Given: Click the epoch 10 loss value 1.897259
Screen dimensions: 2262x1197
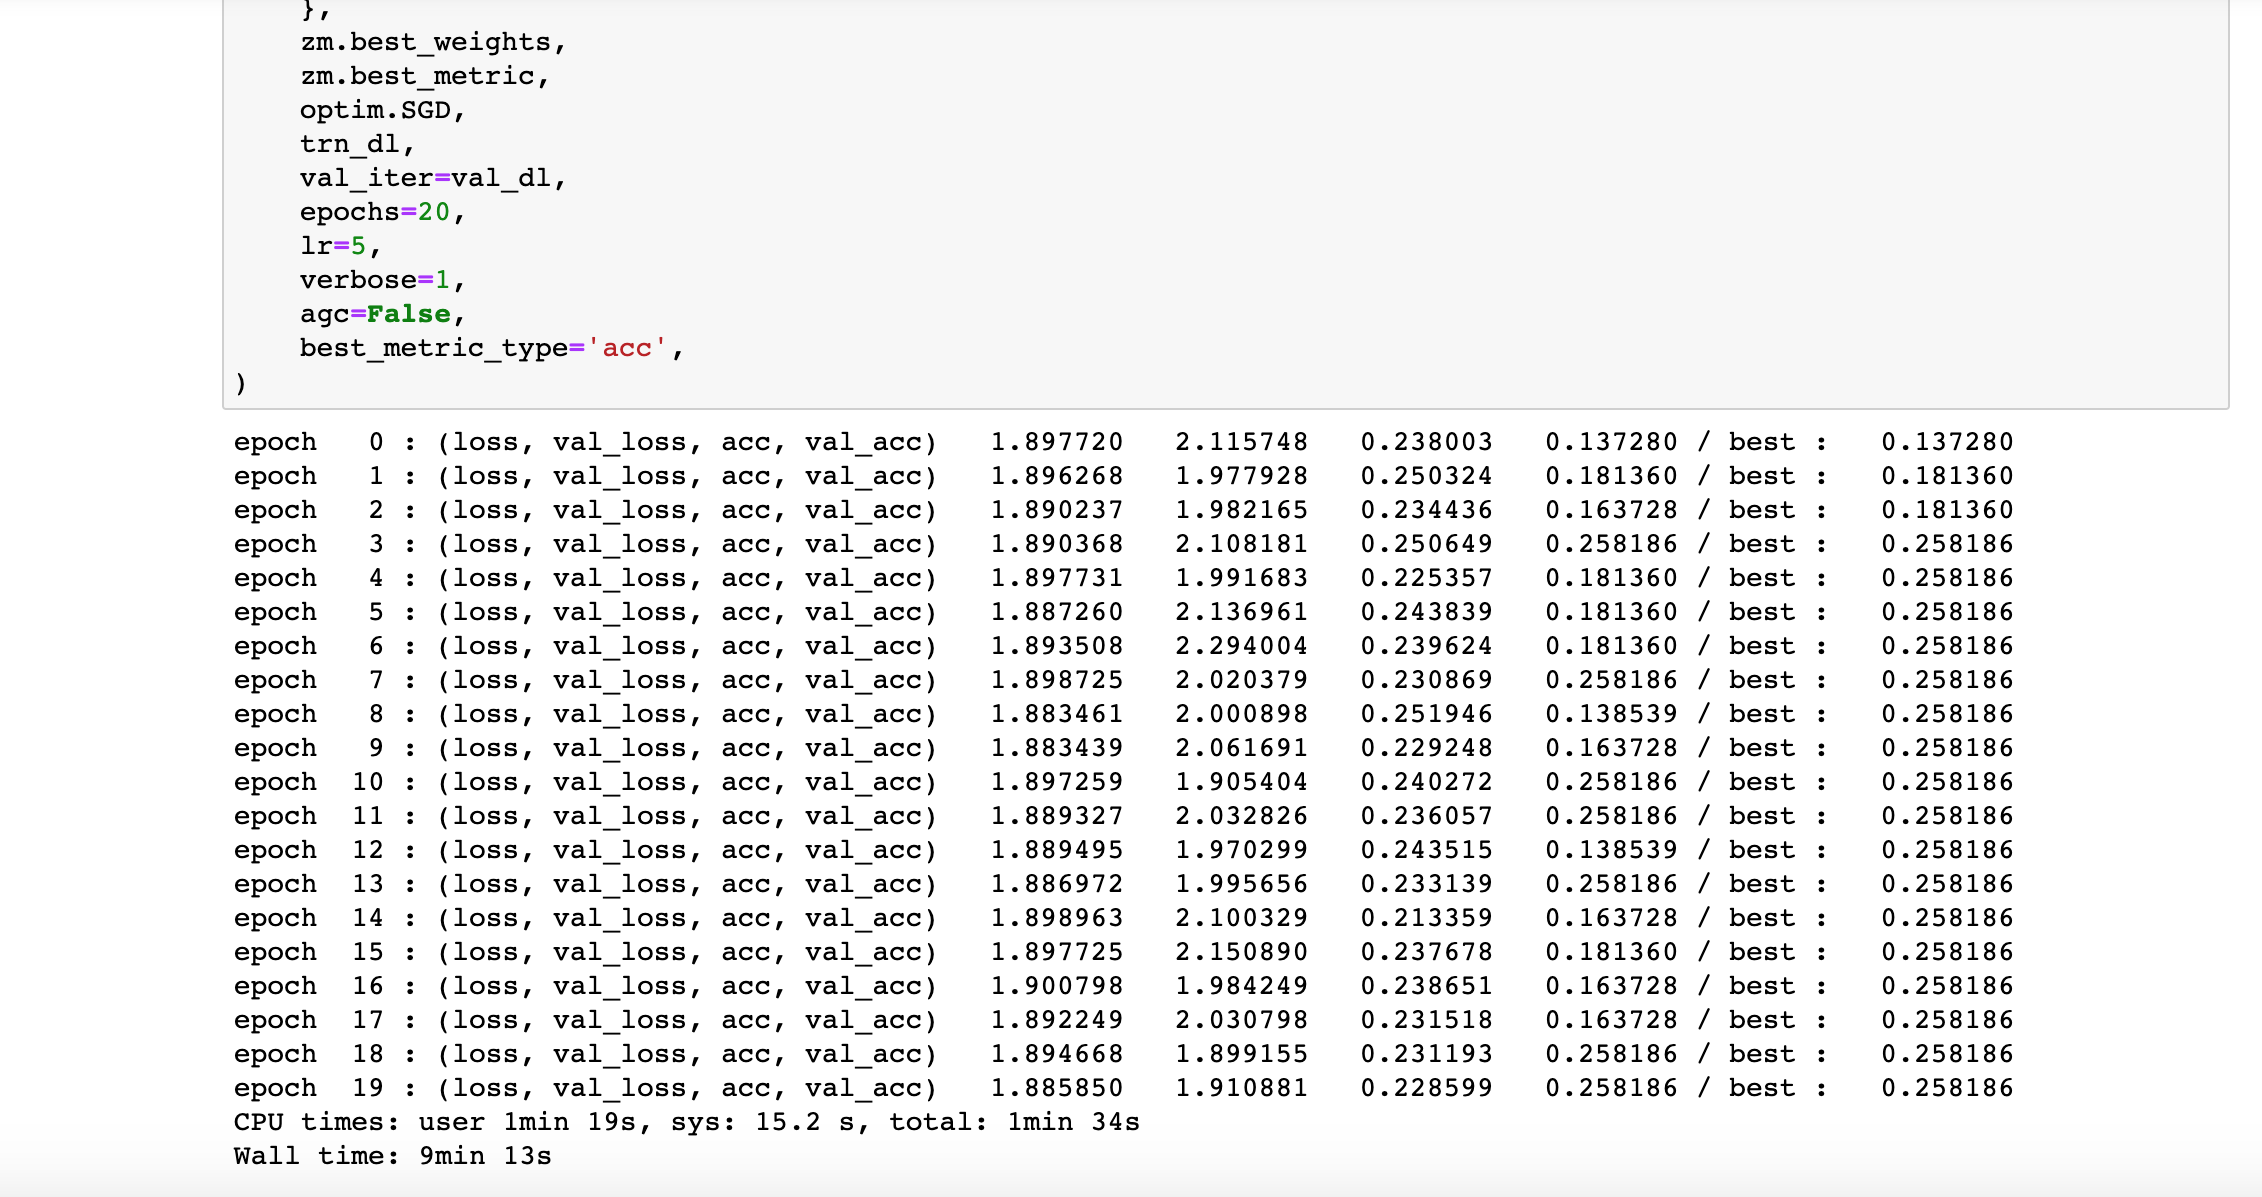Looking at the screenshot, I should (x=1057, y=782).
